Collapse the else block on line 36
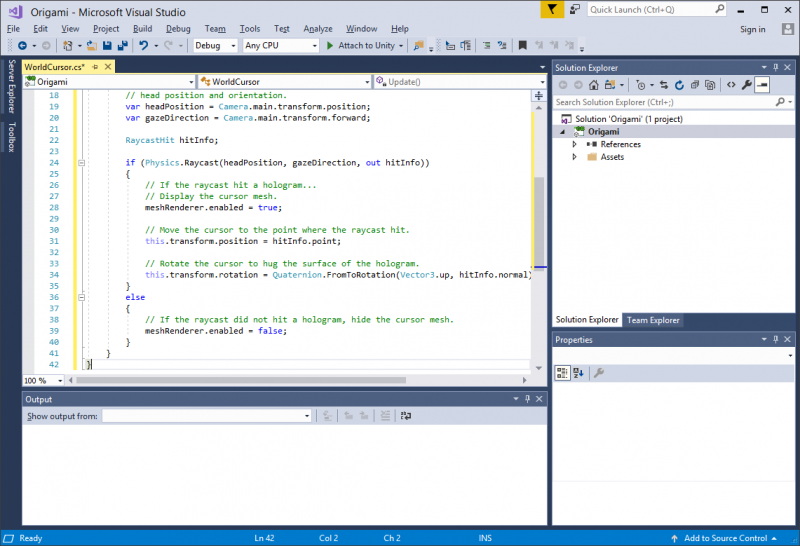 pos(81,297)
